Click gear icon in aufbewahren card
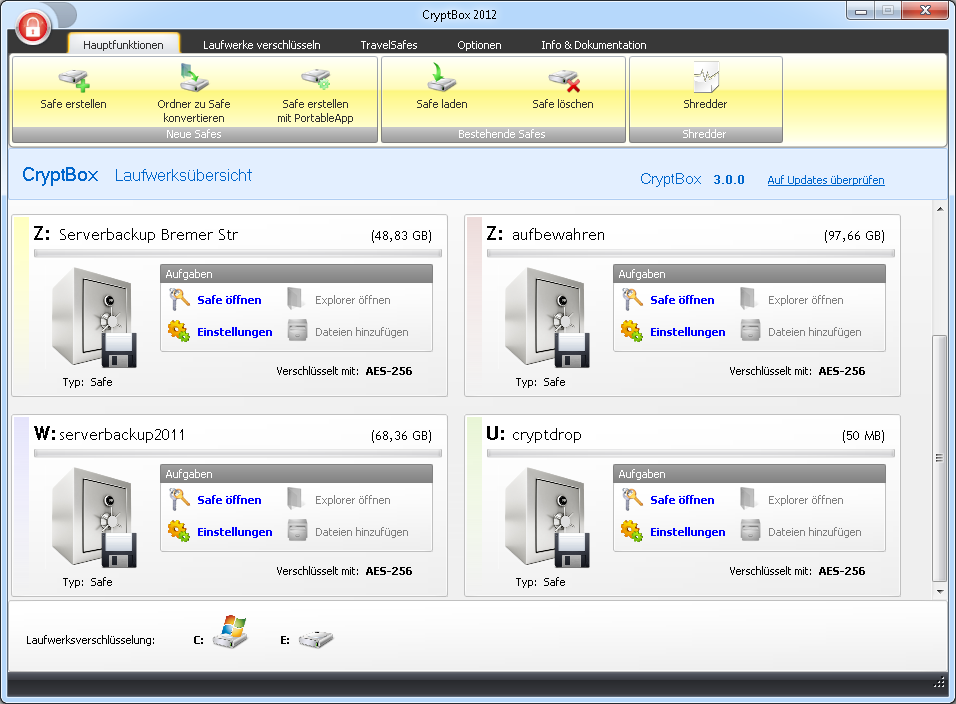956x704 pixels. (632, 331)
